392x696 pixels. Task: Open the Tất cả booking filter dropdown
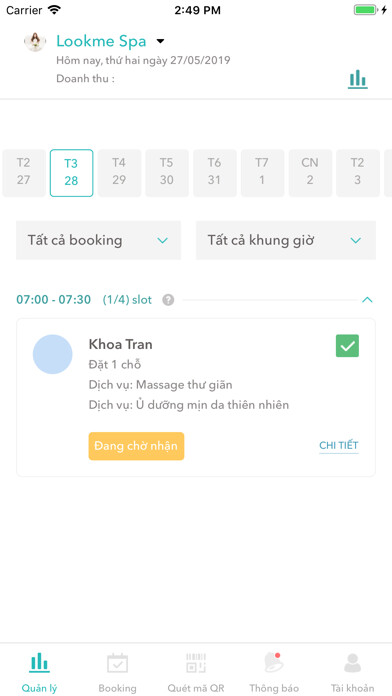point(99,240)
